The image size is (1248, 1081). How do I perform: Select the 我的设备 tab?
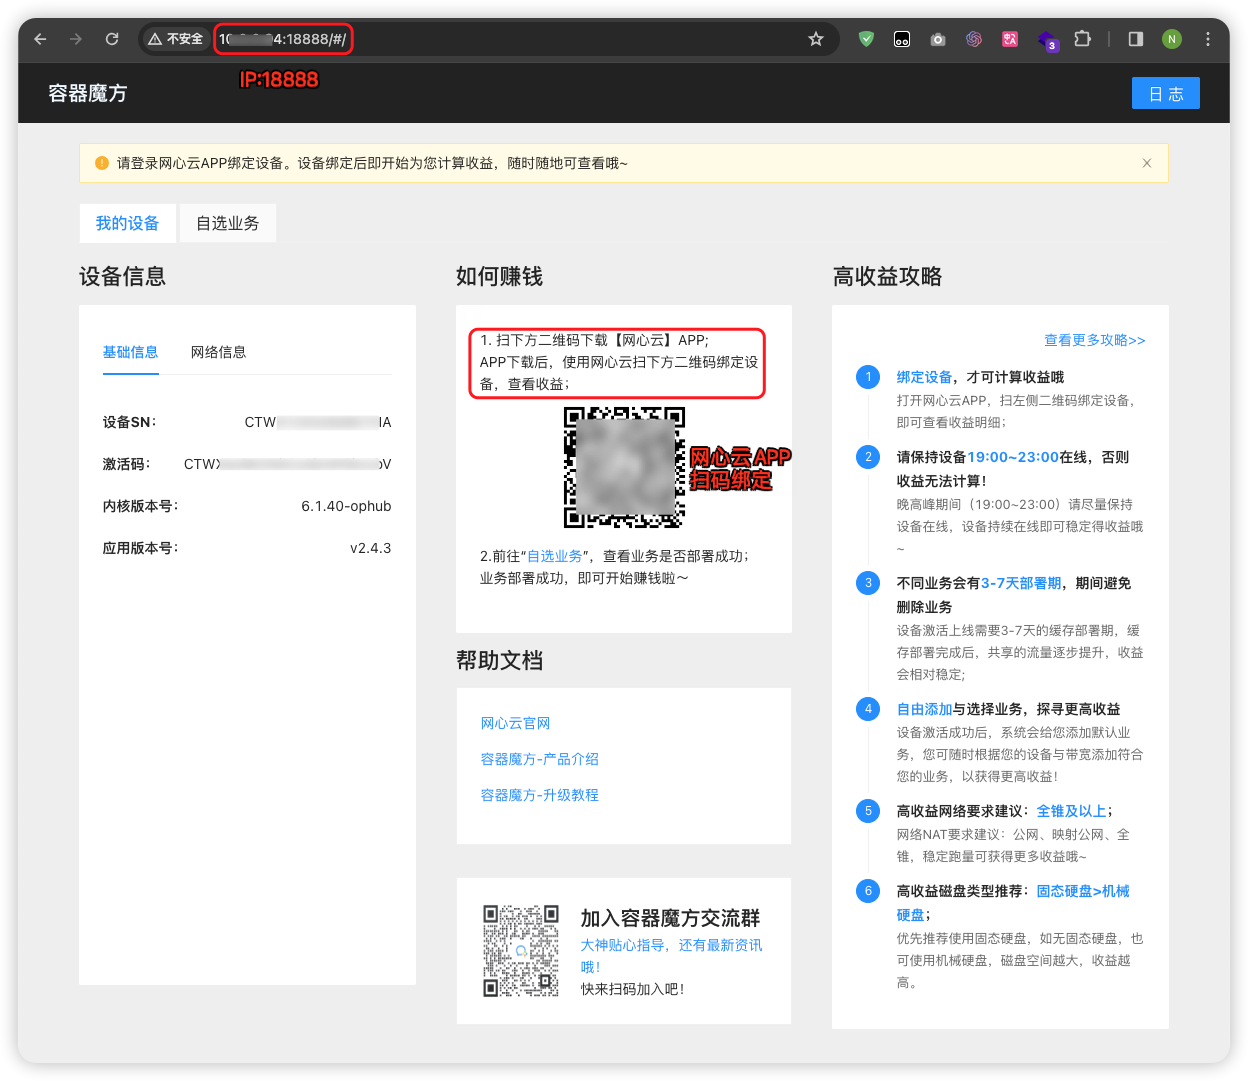click(128, 223)
